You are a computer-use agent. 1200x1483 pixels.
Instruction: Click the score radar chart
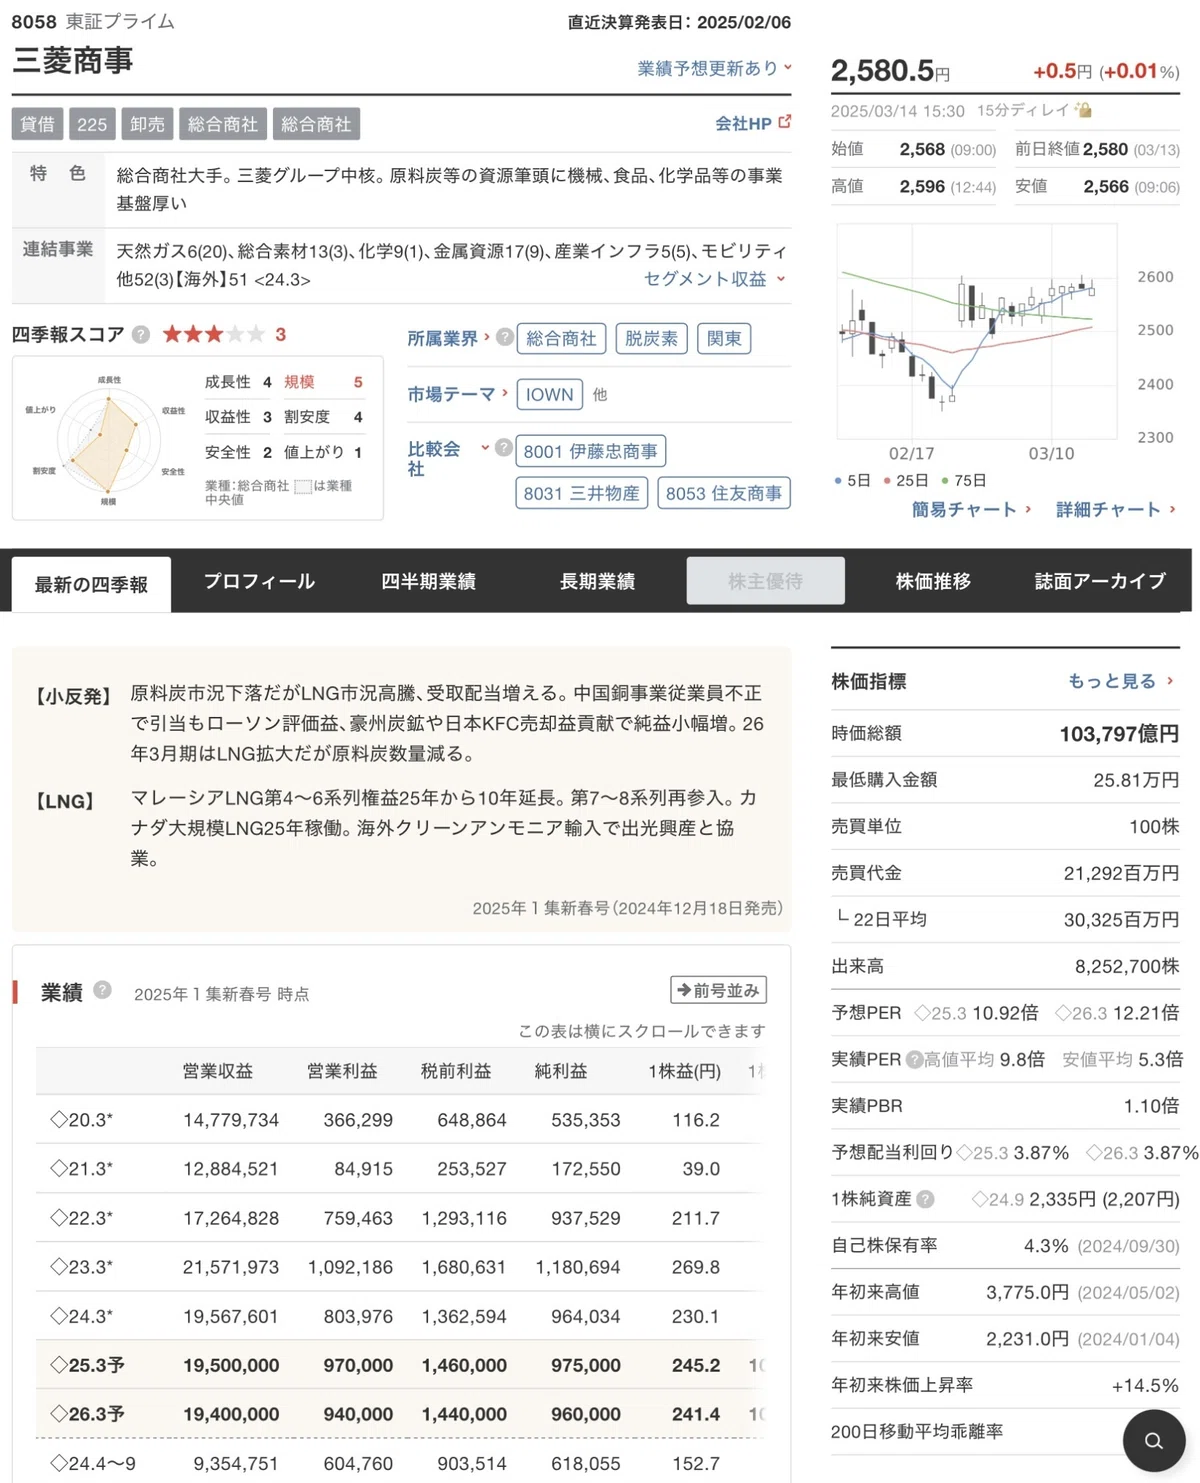[108, 440]
